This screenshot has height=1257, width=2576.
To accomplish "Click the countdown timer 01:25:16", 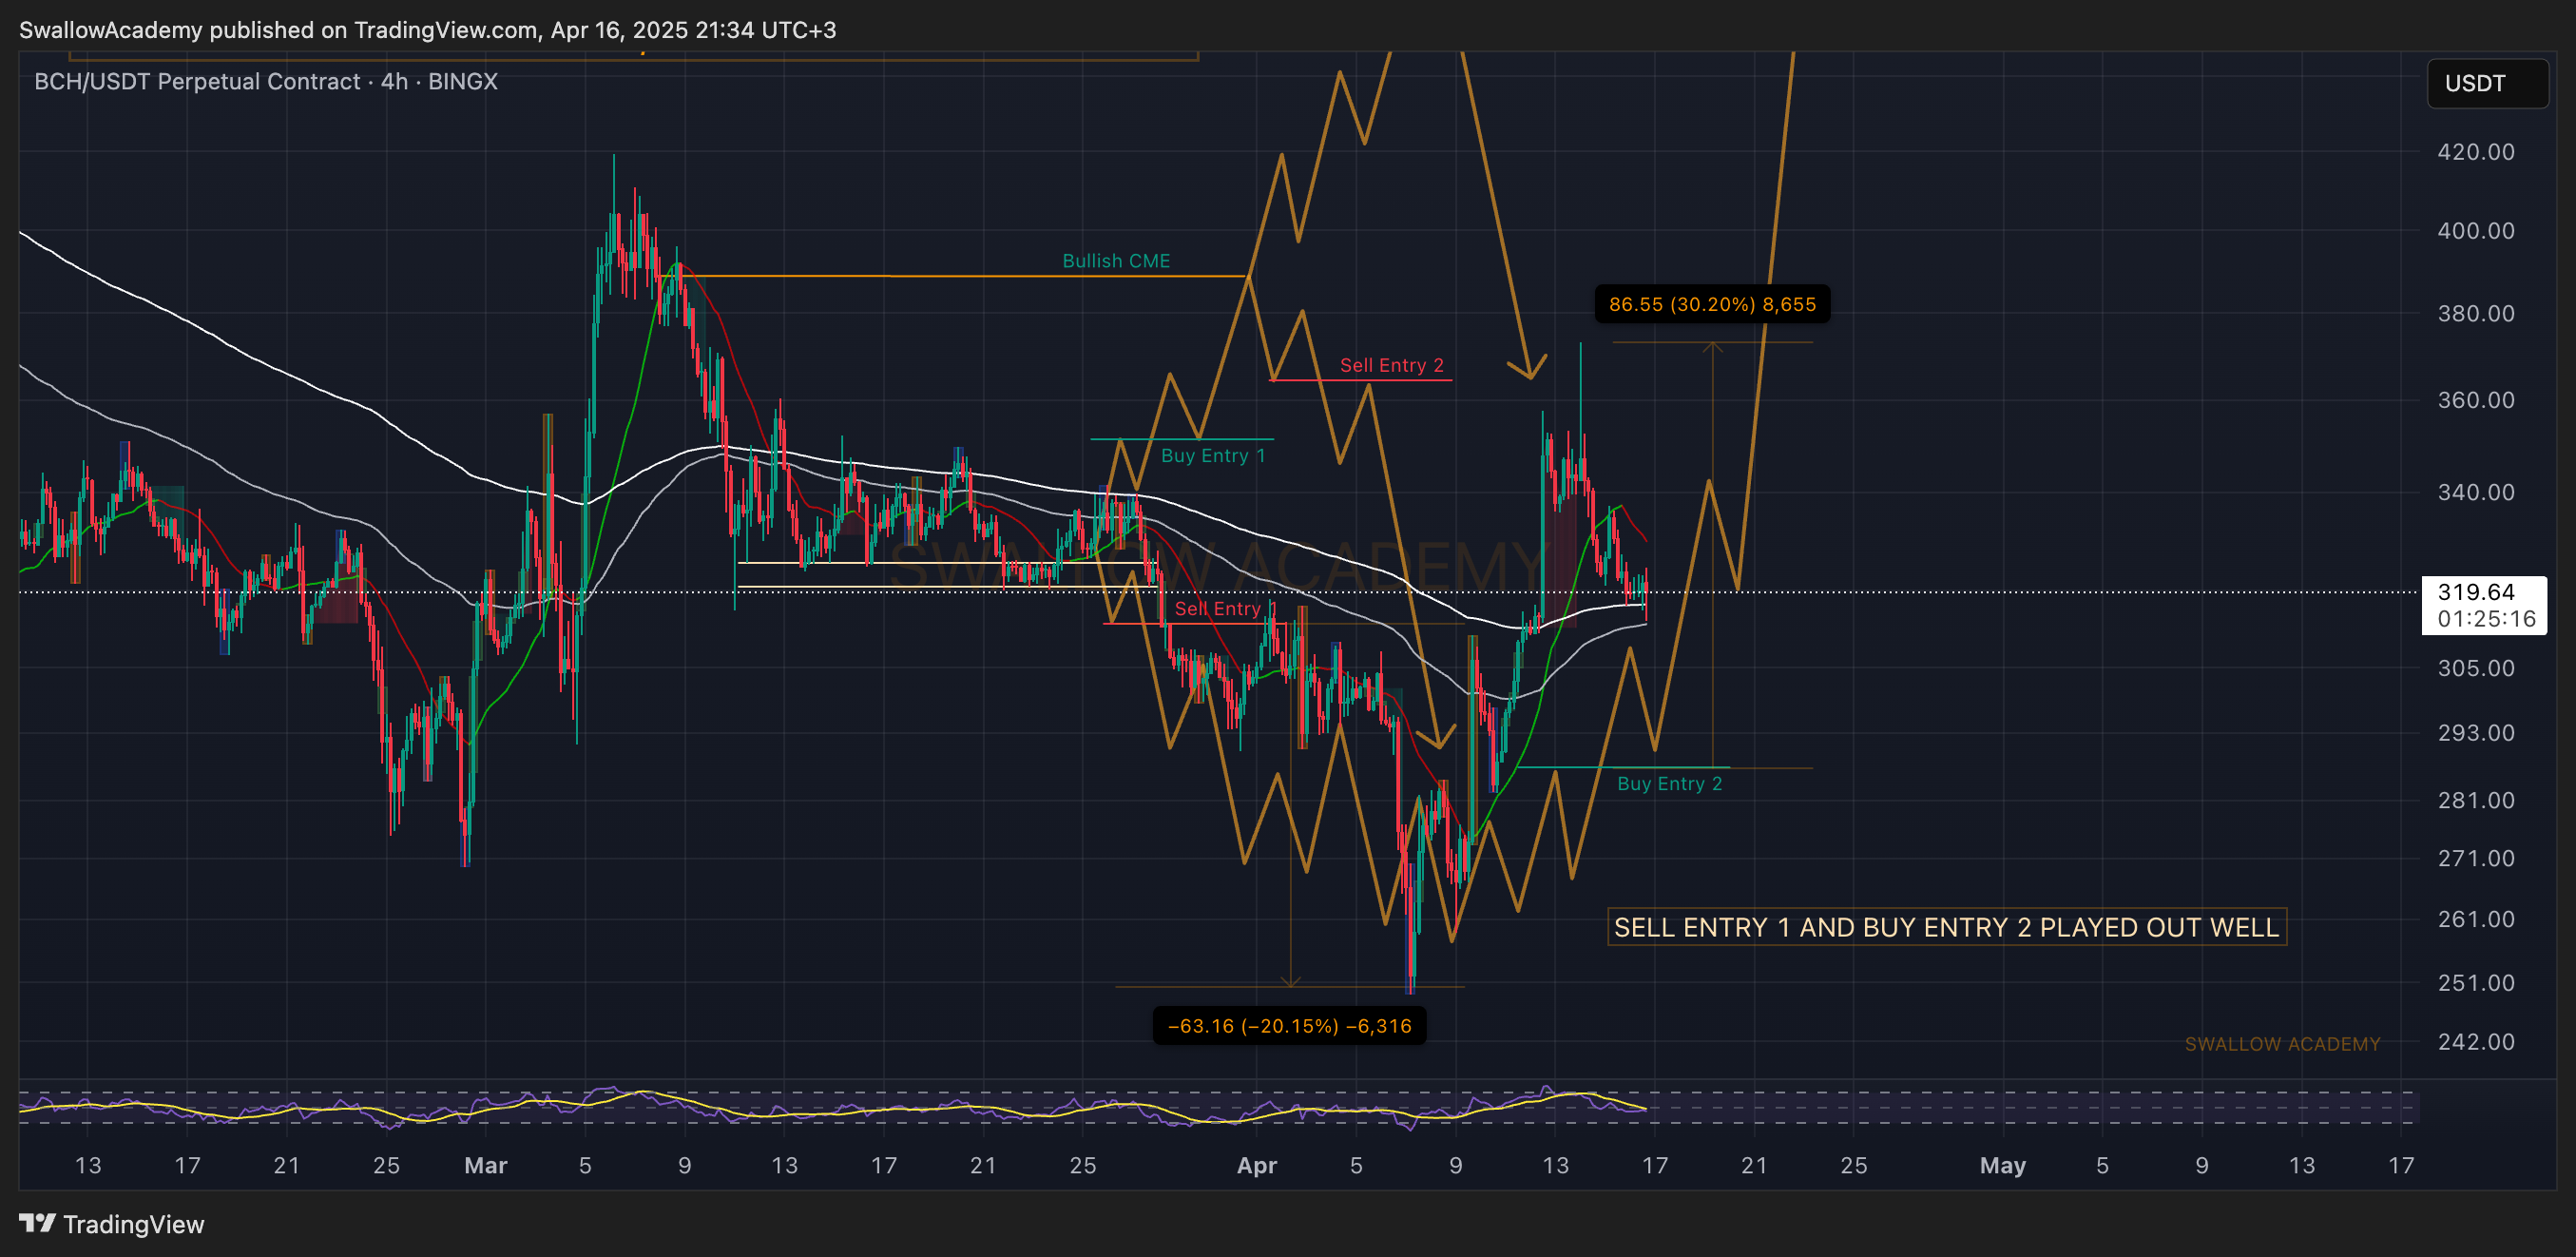I will pyautogui.click(x=2486, y=619).
